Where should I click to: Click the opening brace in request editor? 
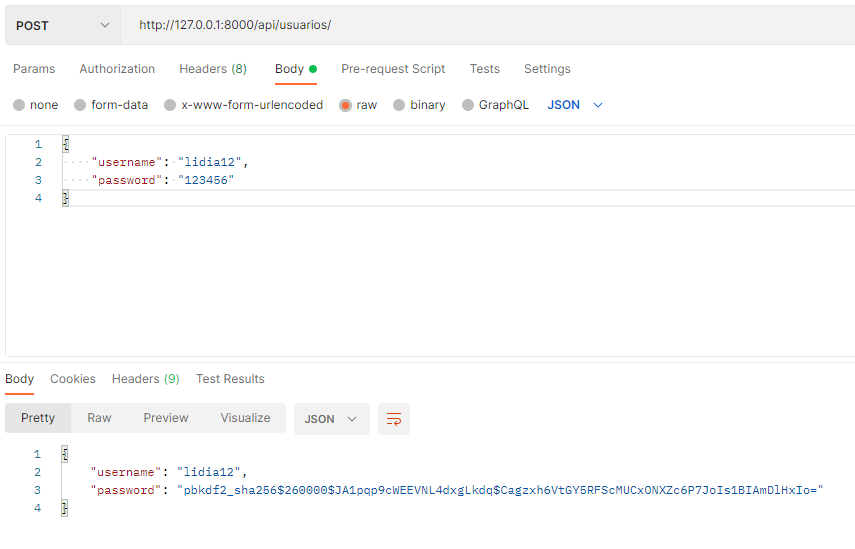click(x=65, y=144)
